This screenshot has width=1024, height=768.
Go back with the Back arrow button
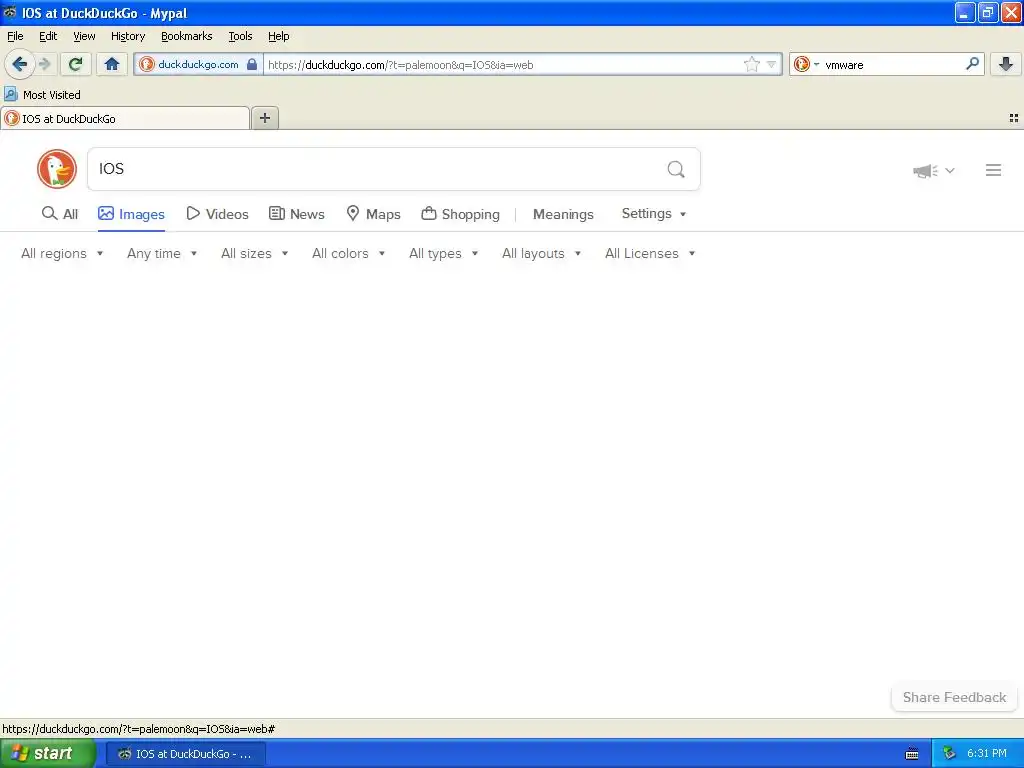click(x=19, y=64)
